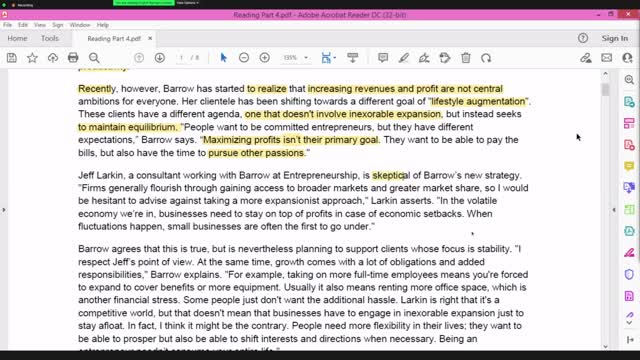Switch to the Tools tab
The height and width of the screenshot is (360, 640).
(x=50, y=38)
